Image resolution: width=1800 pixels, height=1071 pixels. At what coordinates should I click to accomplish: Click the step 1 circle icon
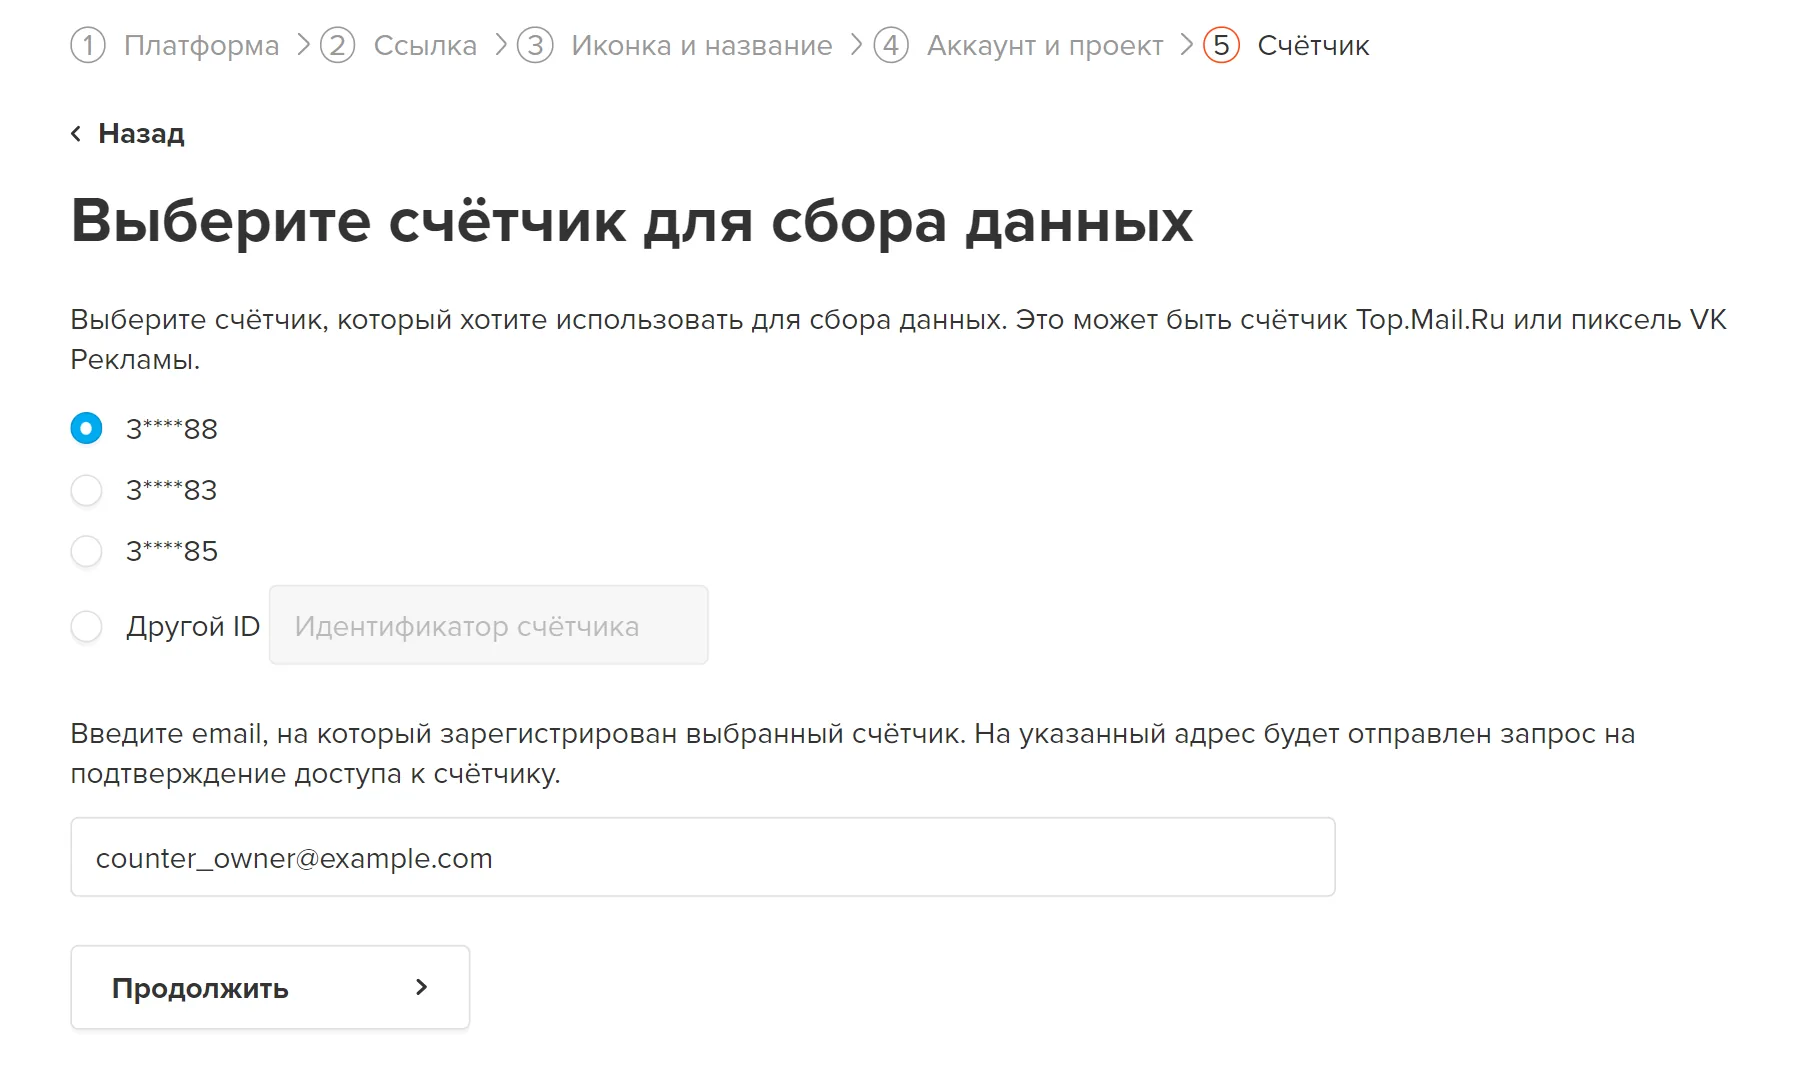[x=88, y=45]
